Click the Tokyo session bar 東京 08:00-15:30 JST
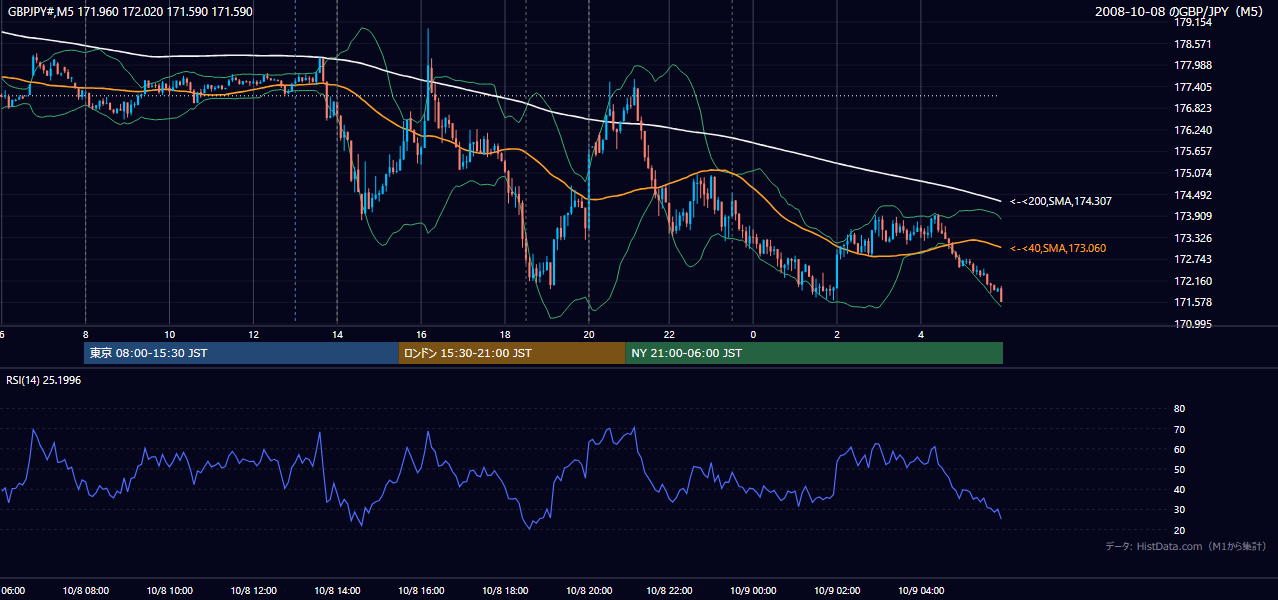Screen dimensions: 1278x600 pyautogui.click(x=241, y=353)
